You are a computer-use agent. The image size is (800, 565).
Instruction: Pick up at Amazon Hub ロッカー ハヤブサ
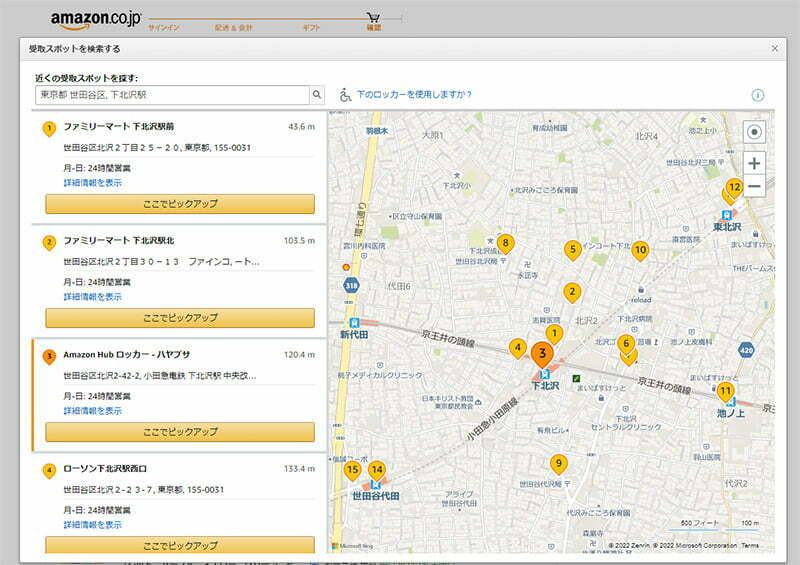point(180,432)
